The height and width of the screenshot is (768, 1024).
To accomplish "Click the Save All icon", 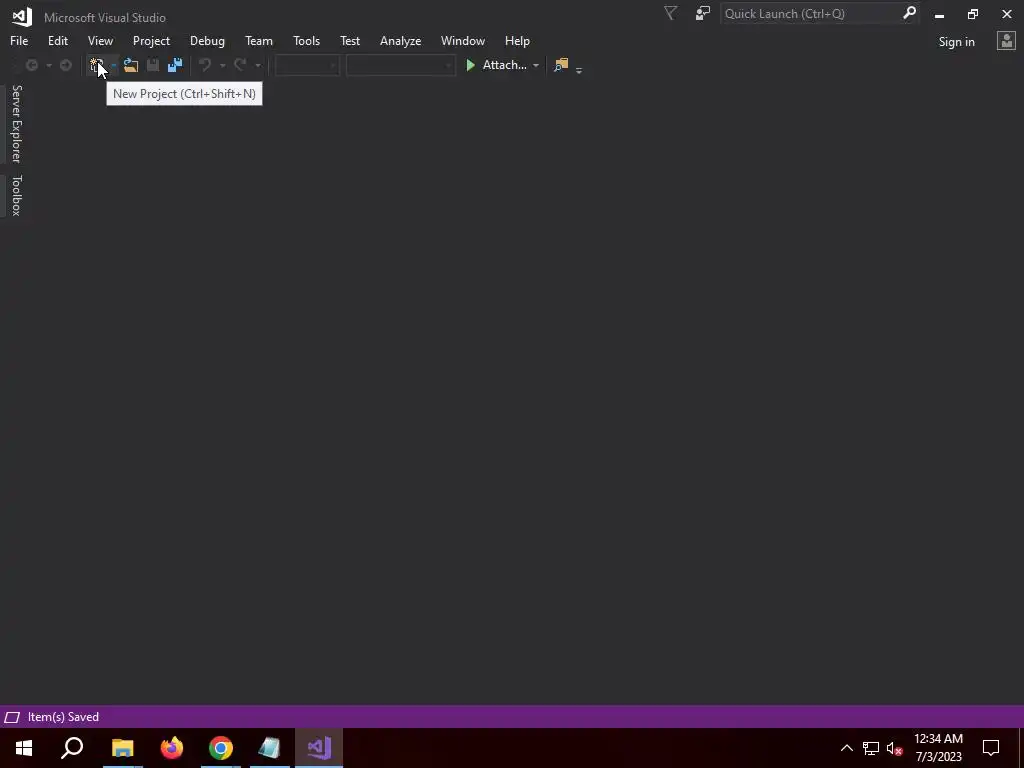I will coord(175,65).
